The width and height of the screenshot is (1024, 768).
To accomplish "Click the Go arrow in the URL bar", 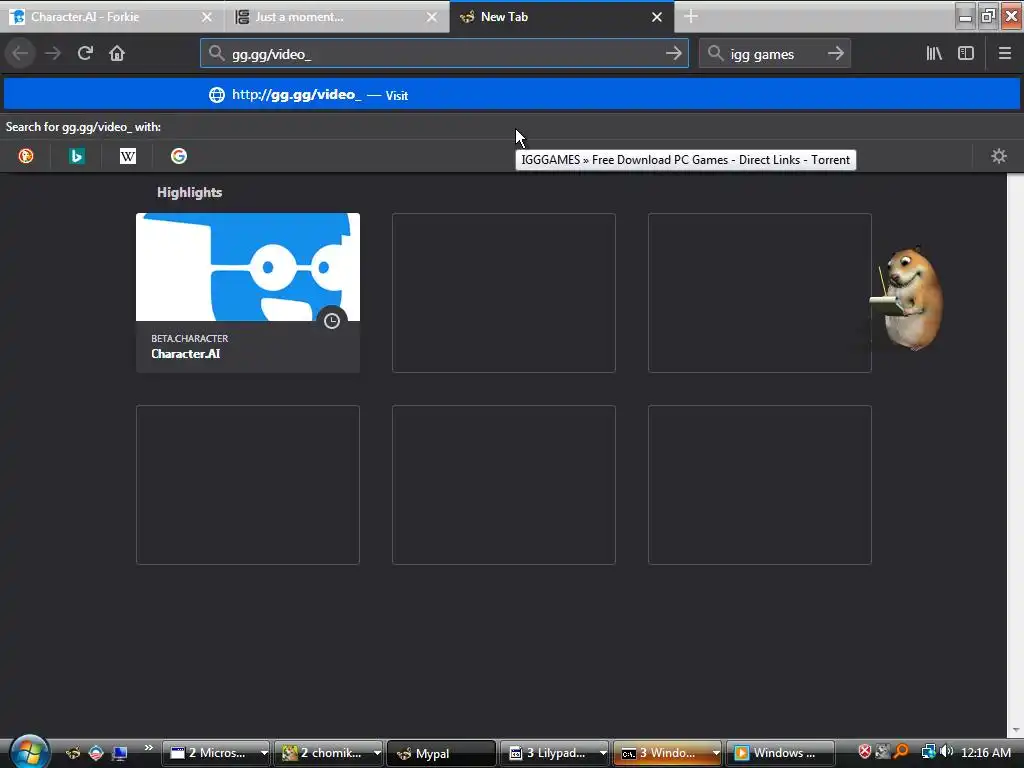I will [x=674, y=54].
